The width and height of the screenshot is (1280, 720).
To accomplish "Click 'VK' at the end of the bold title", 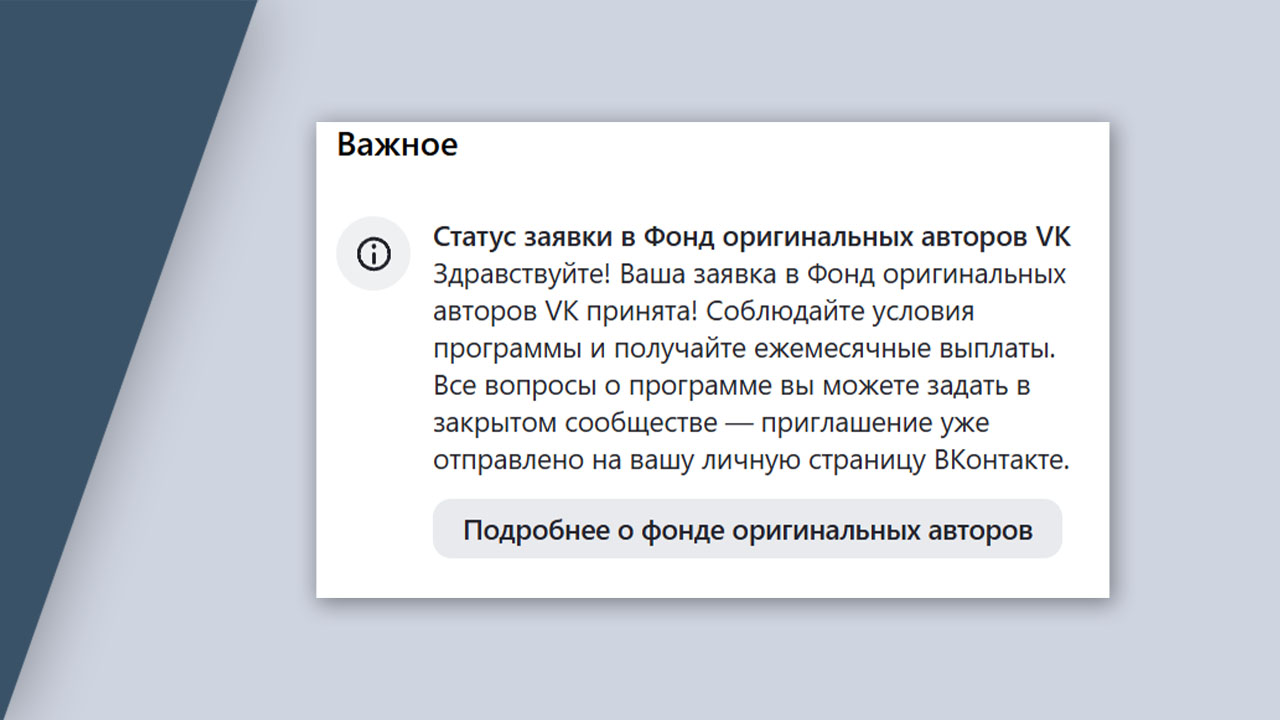I will coord(1052,237).
